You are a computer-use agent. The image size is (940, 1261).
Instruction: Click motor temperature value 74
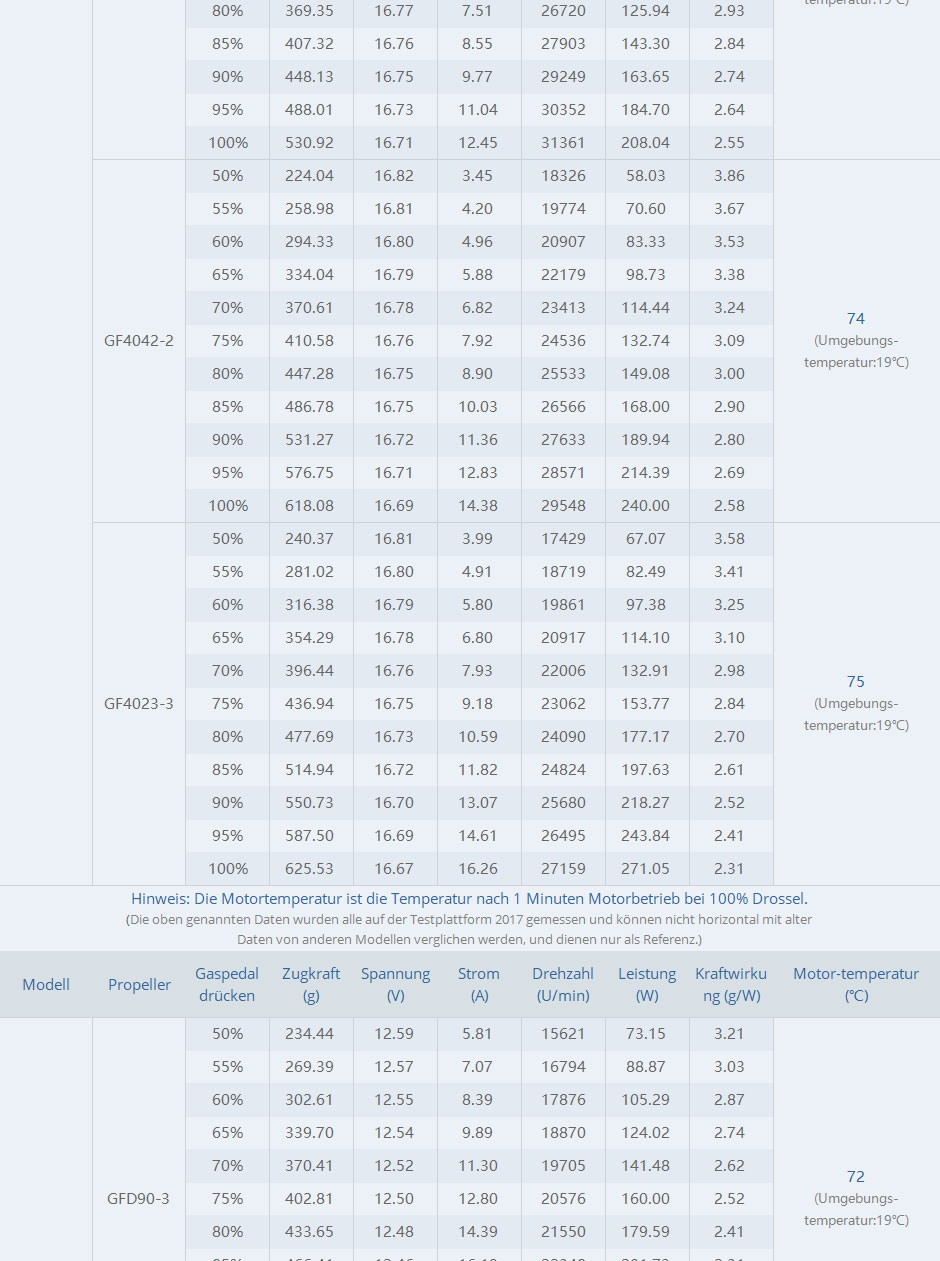coord(856,319)
